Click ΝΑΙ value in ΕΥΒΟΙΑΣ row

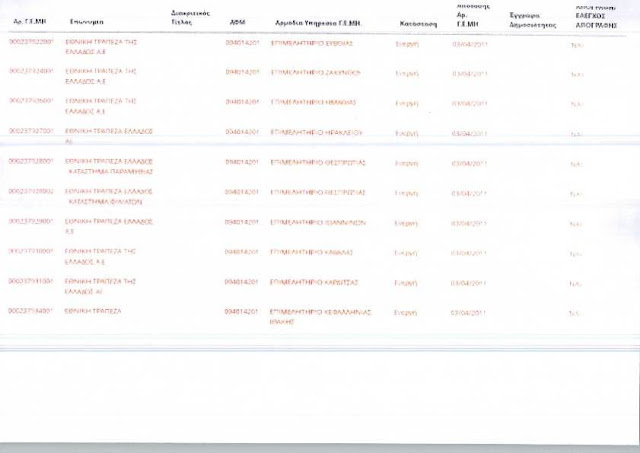click(577, 45)
